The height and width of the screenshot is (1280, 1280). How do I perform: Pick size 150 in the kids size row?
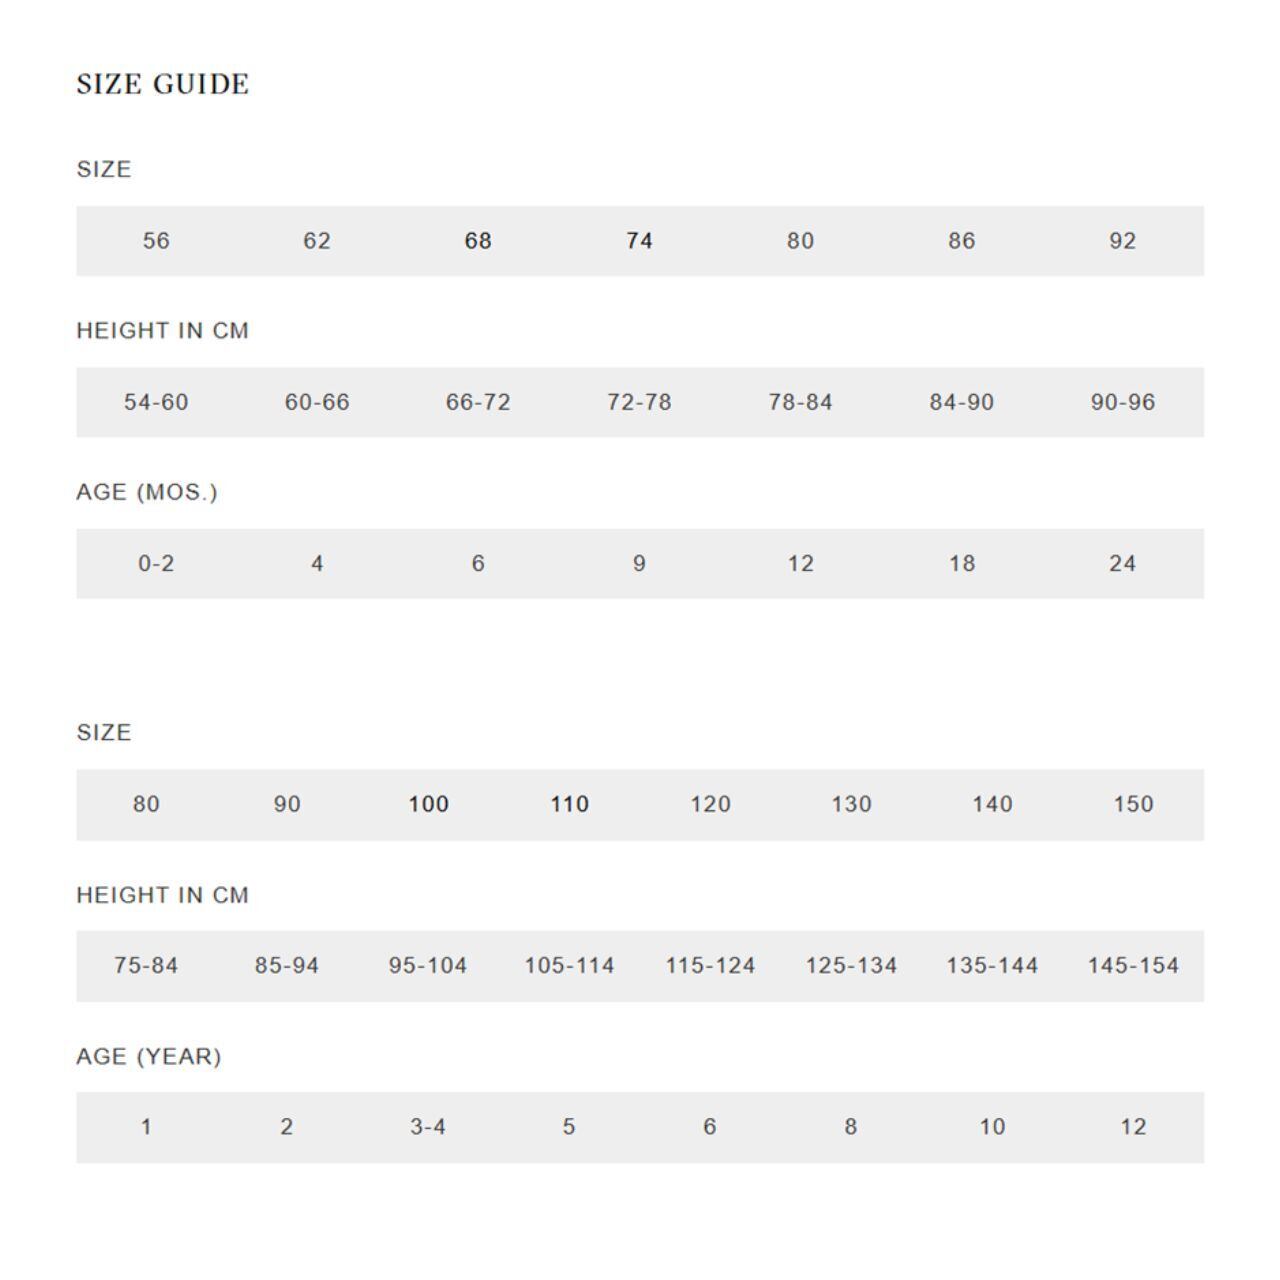click(1133, 804)
